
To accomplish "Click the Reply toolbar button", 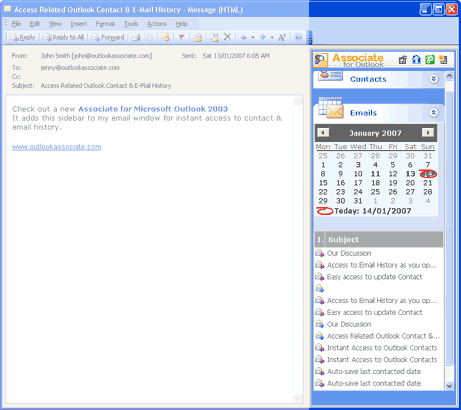I will (x=22, y=37).
